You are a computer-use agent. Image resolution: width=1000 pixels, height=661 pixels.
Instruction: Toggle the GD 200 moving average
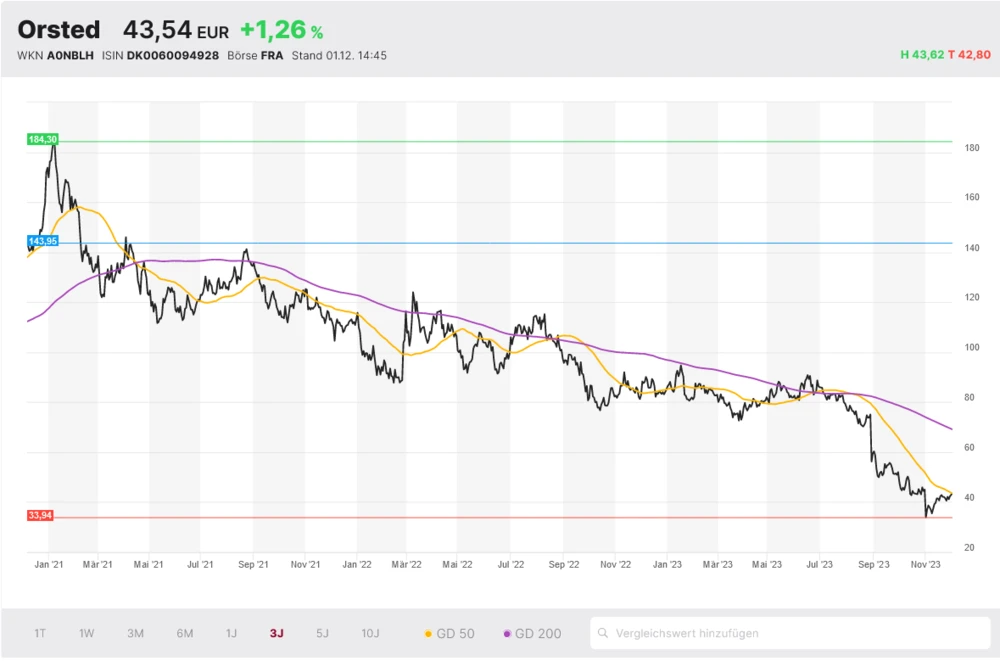coord(537,633)
